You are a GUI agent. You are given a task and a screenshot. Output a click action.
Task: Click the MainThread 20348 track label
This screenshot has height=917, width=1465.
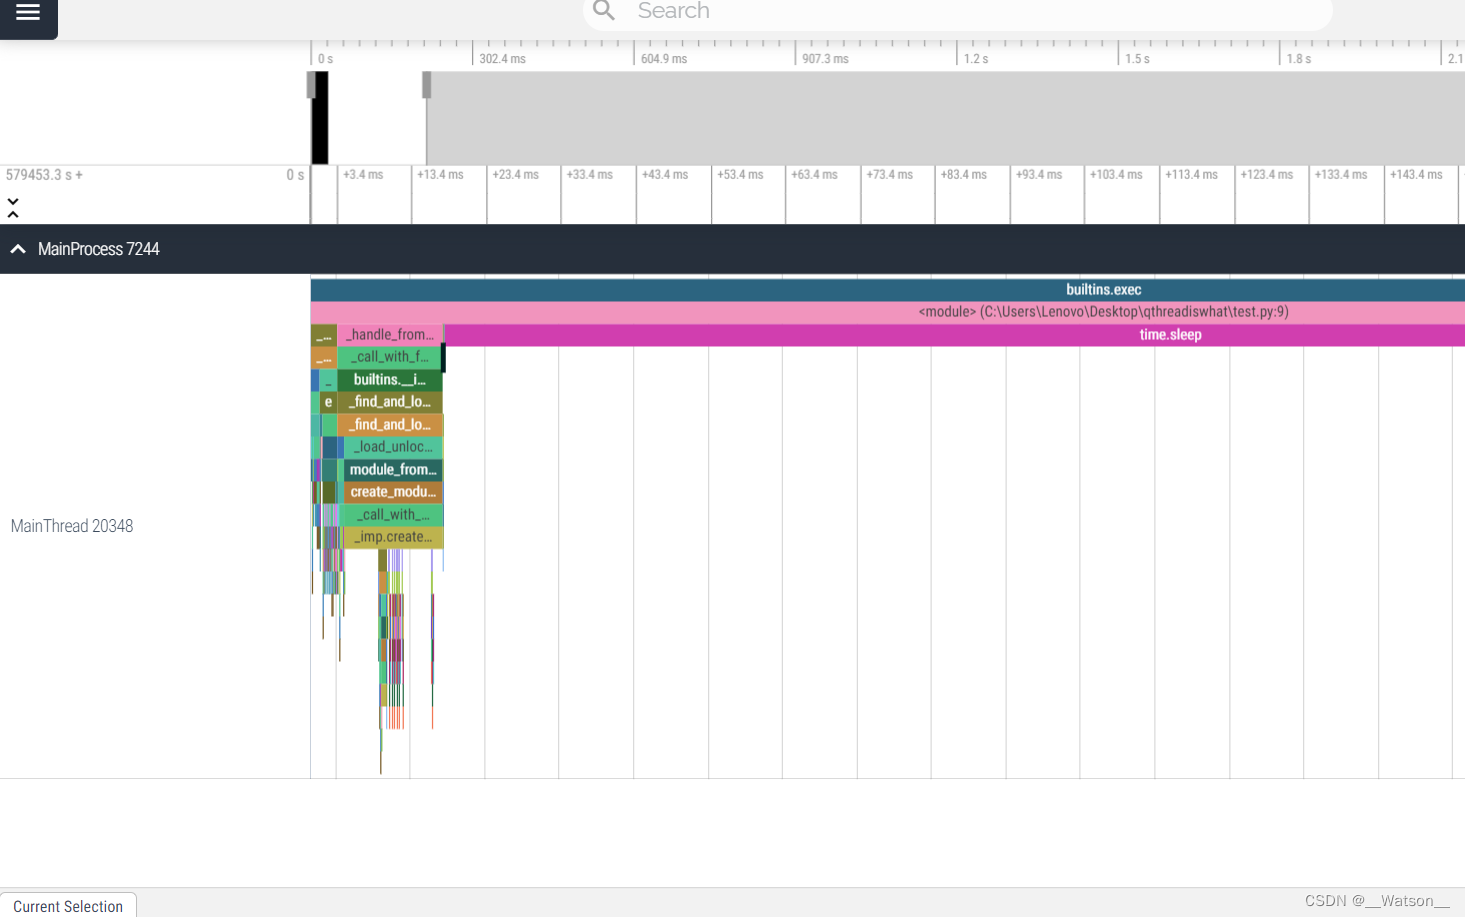(x=72, y=526)
